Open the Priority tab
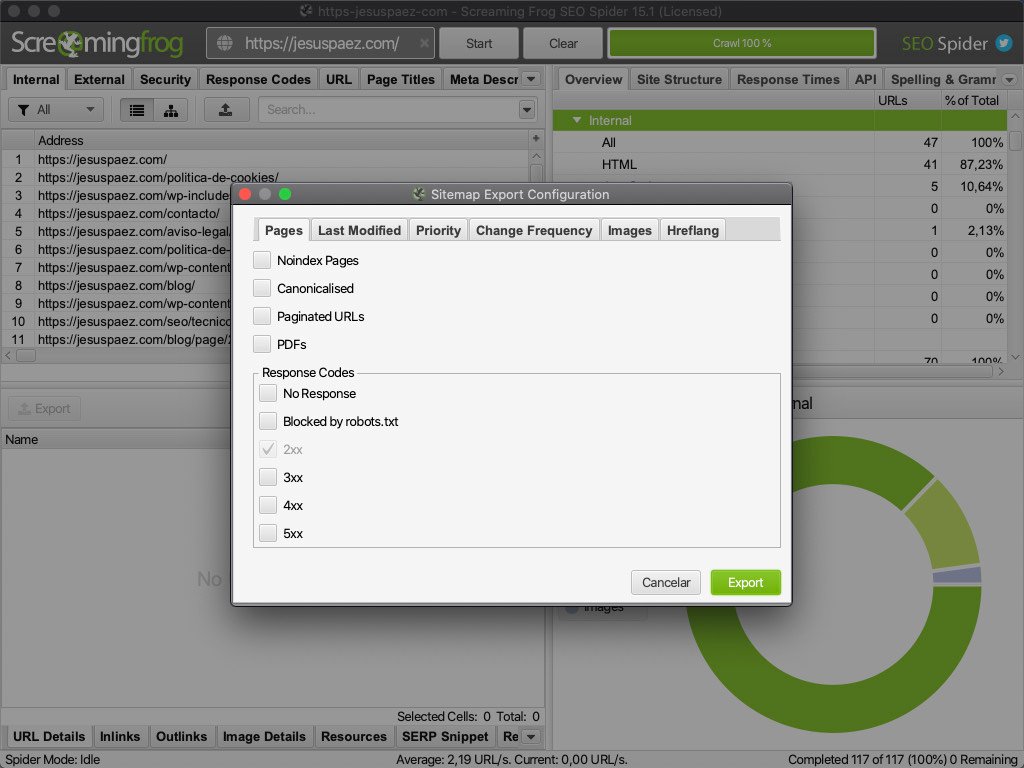 click(x=438, y=231)
